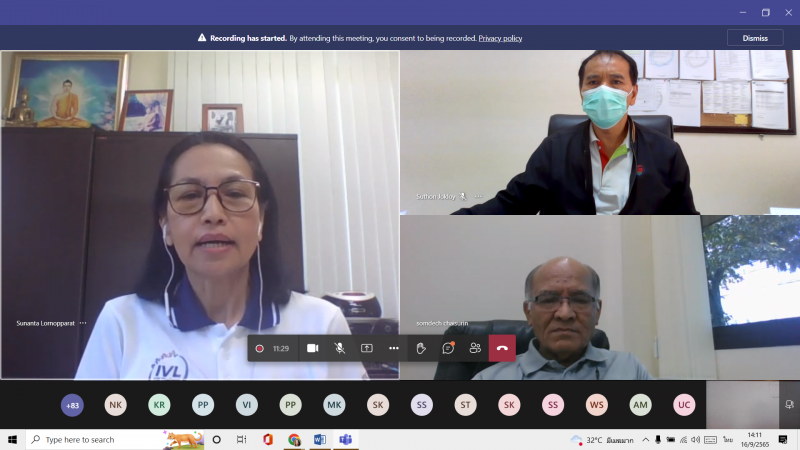Select participant avatar AM
The image size is (800, 450).
point(640,405)
